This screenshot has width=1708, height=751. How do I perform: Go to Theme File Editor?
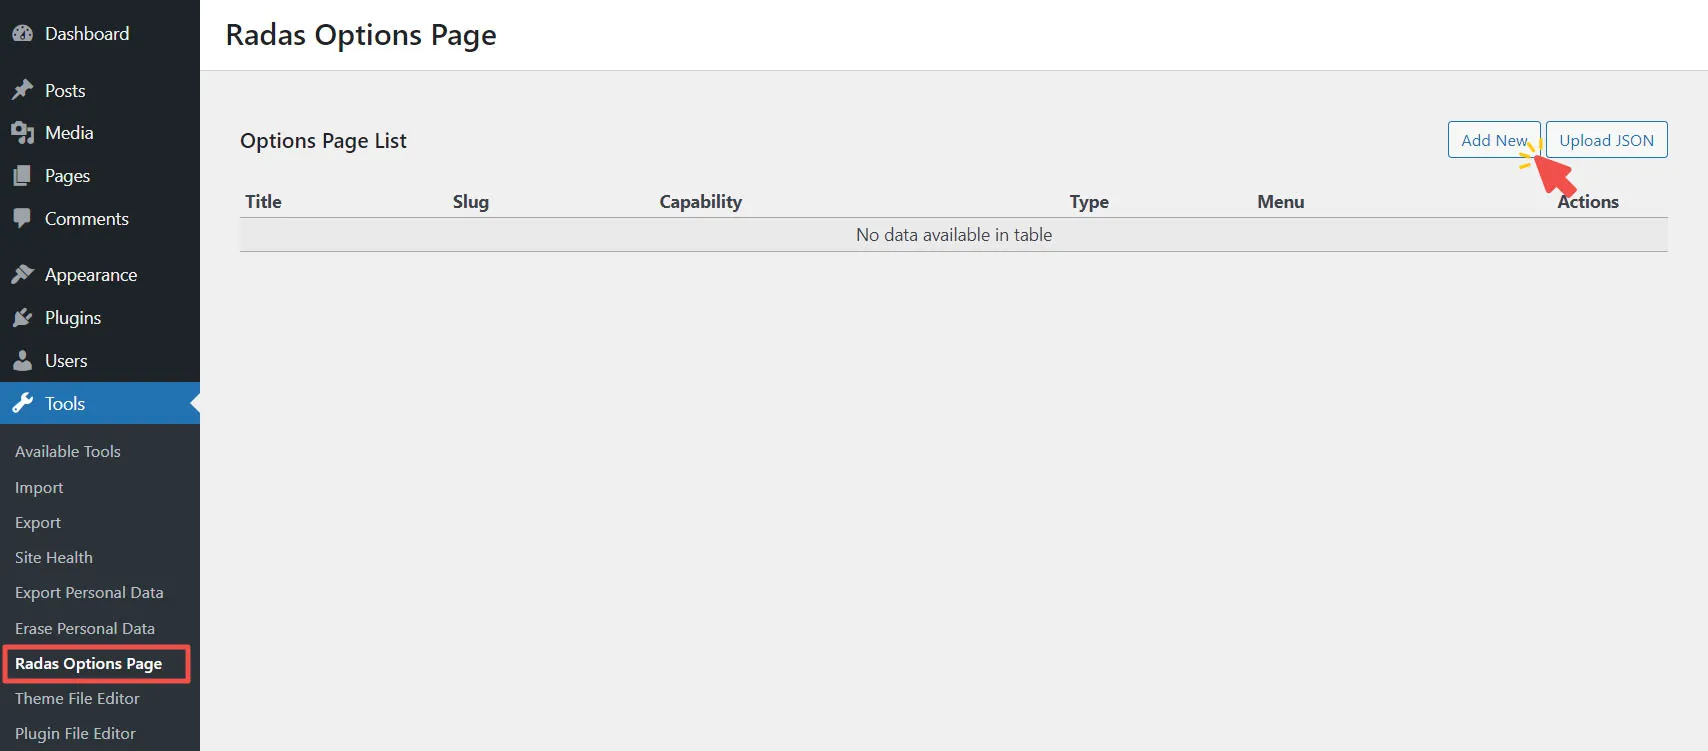[x=77, y=699]
